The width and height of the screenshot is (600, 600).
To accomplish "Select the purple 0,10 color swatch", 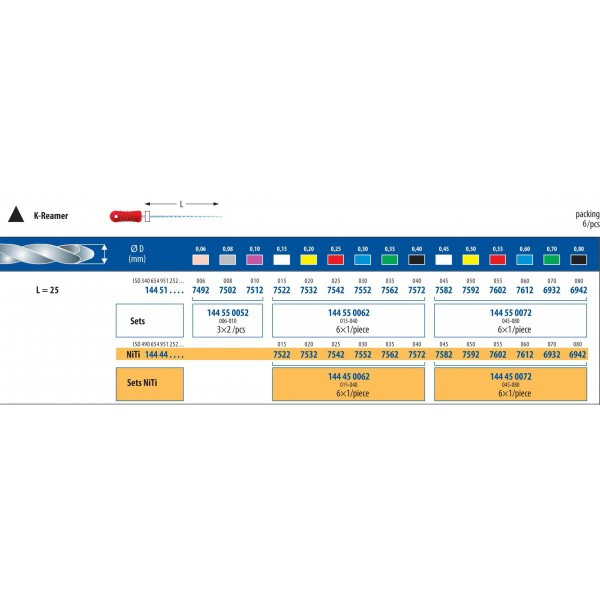I will pos(254,260).
